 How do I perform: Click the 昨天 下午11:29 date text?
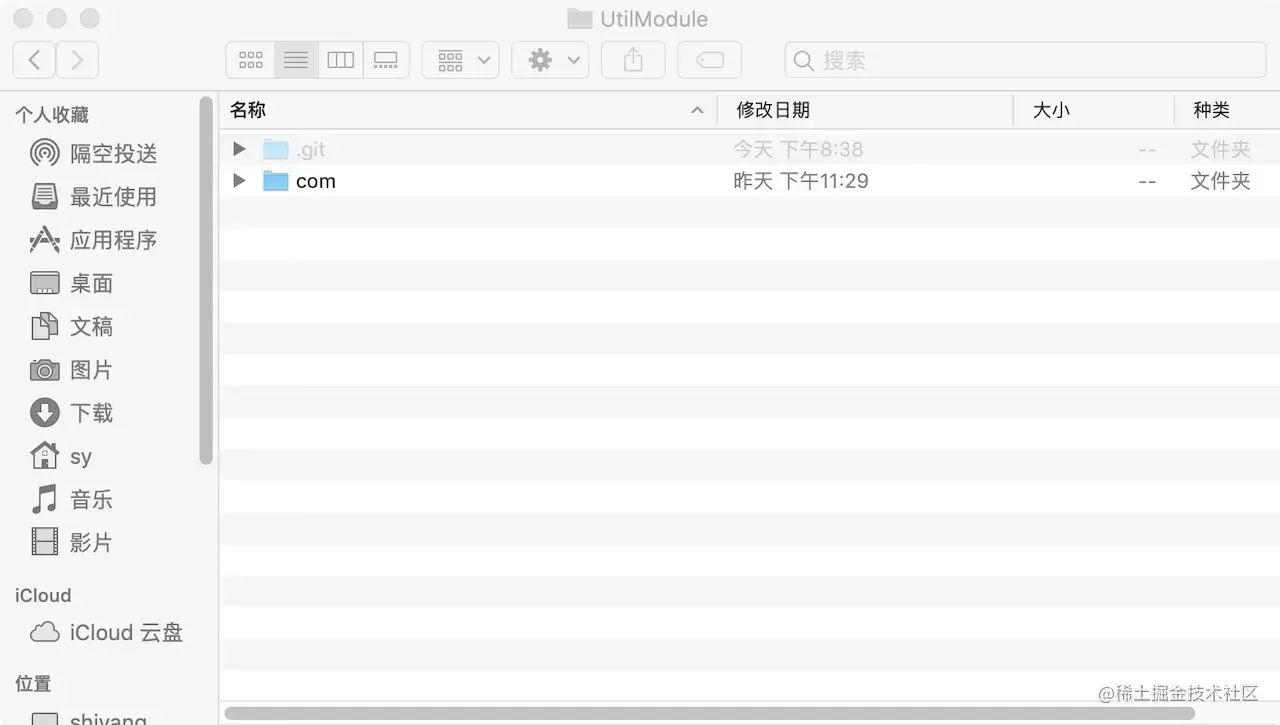click(801, 181)
